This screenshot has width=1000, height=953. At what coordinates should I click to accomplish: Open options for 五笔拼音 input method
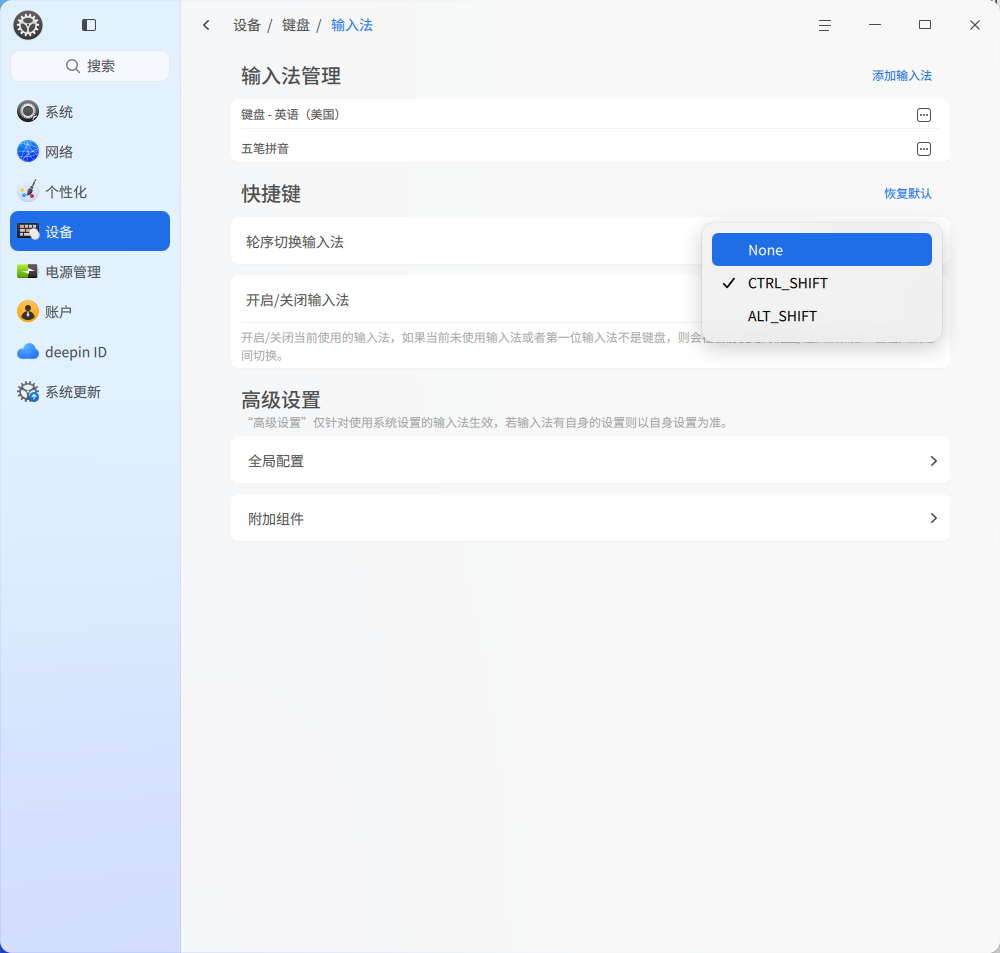[x=923, y=149]
